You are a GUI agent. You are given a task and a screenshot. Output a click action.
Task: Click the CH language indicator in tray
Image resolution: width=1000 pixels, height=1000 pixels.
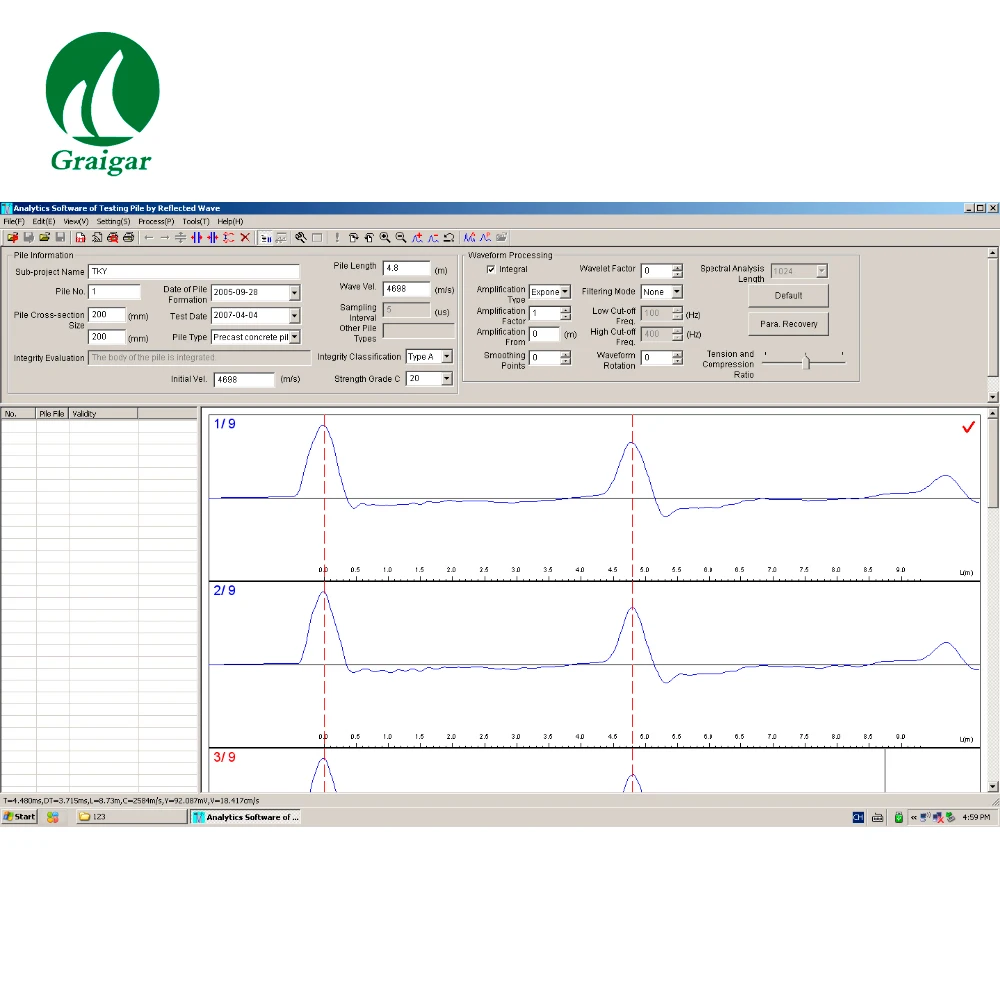coord(858,818)
